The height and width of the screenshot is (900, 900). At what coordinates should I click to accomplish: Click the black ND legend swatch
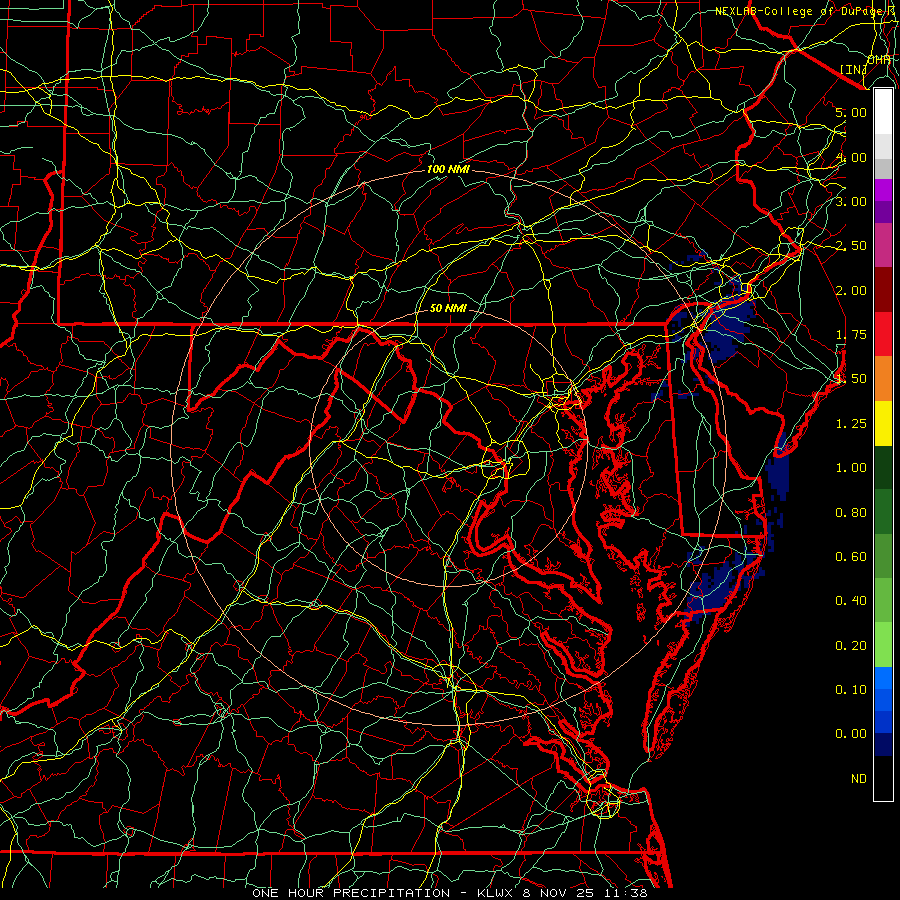coord(883,778)
